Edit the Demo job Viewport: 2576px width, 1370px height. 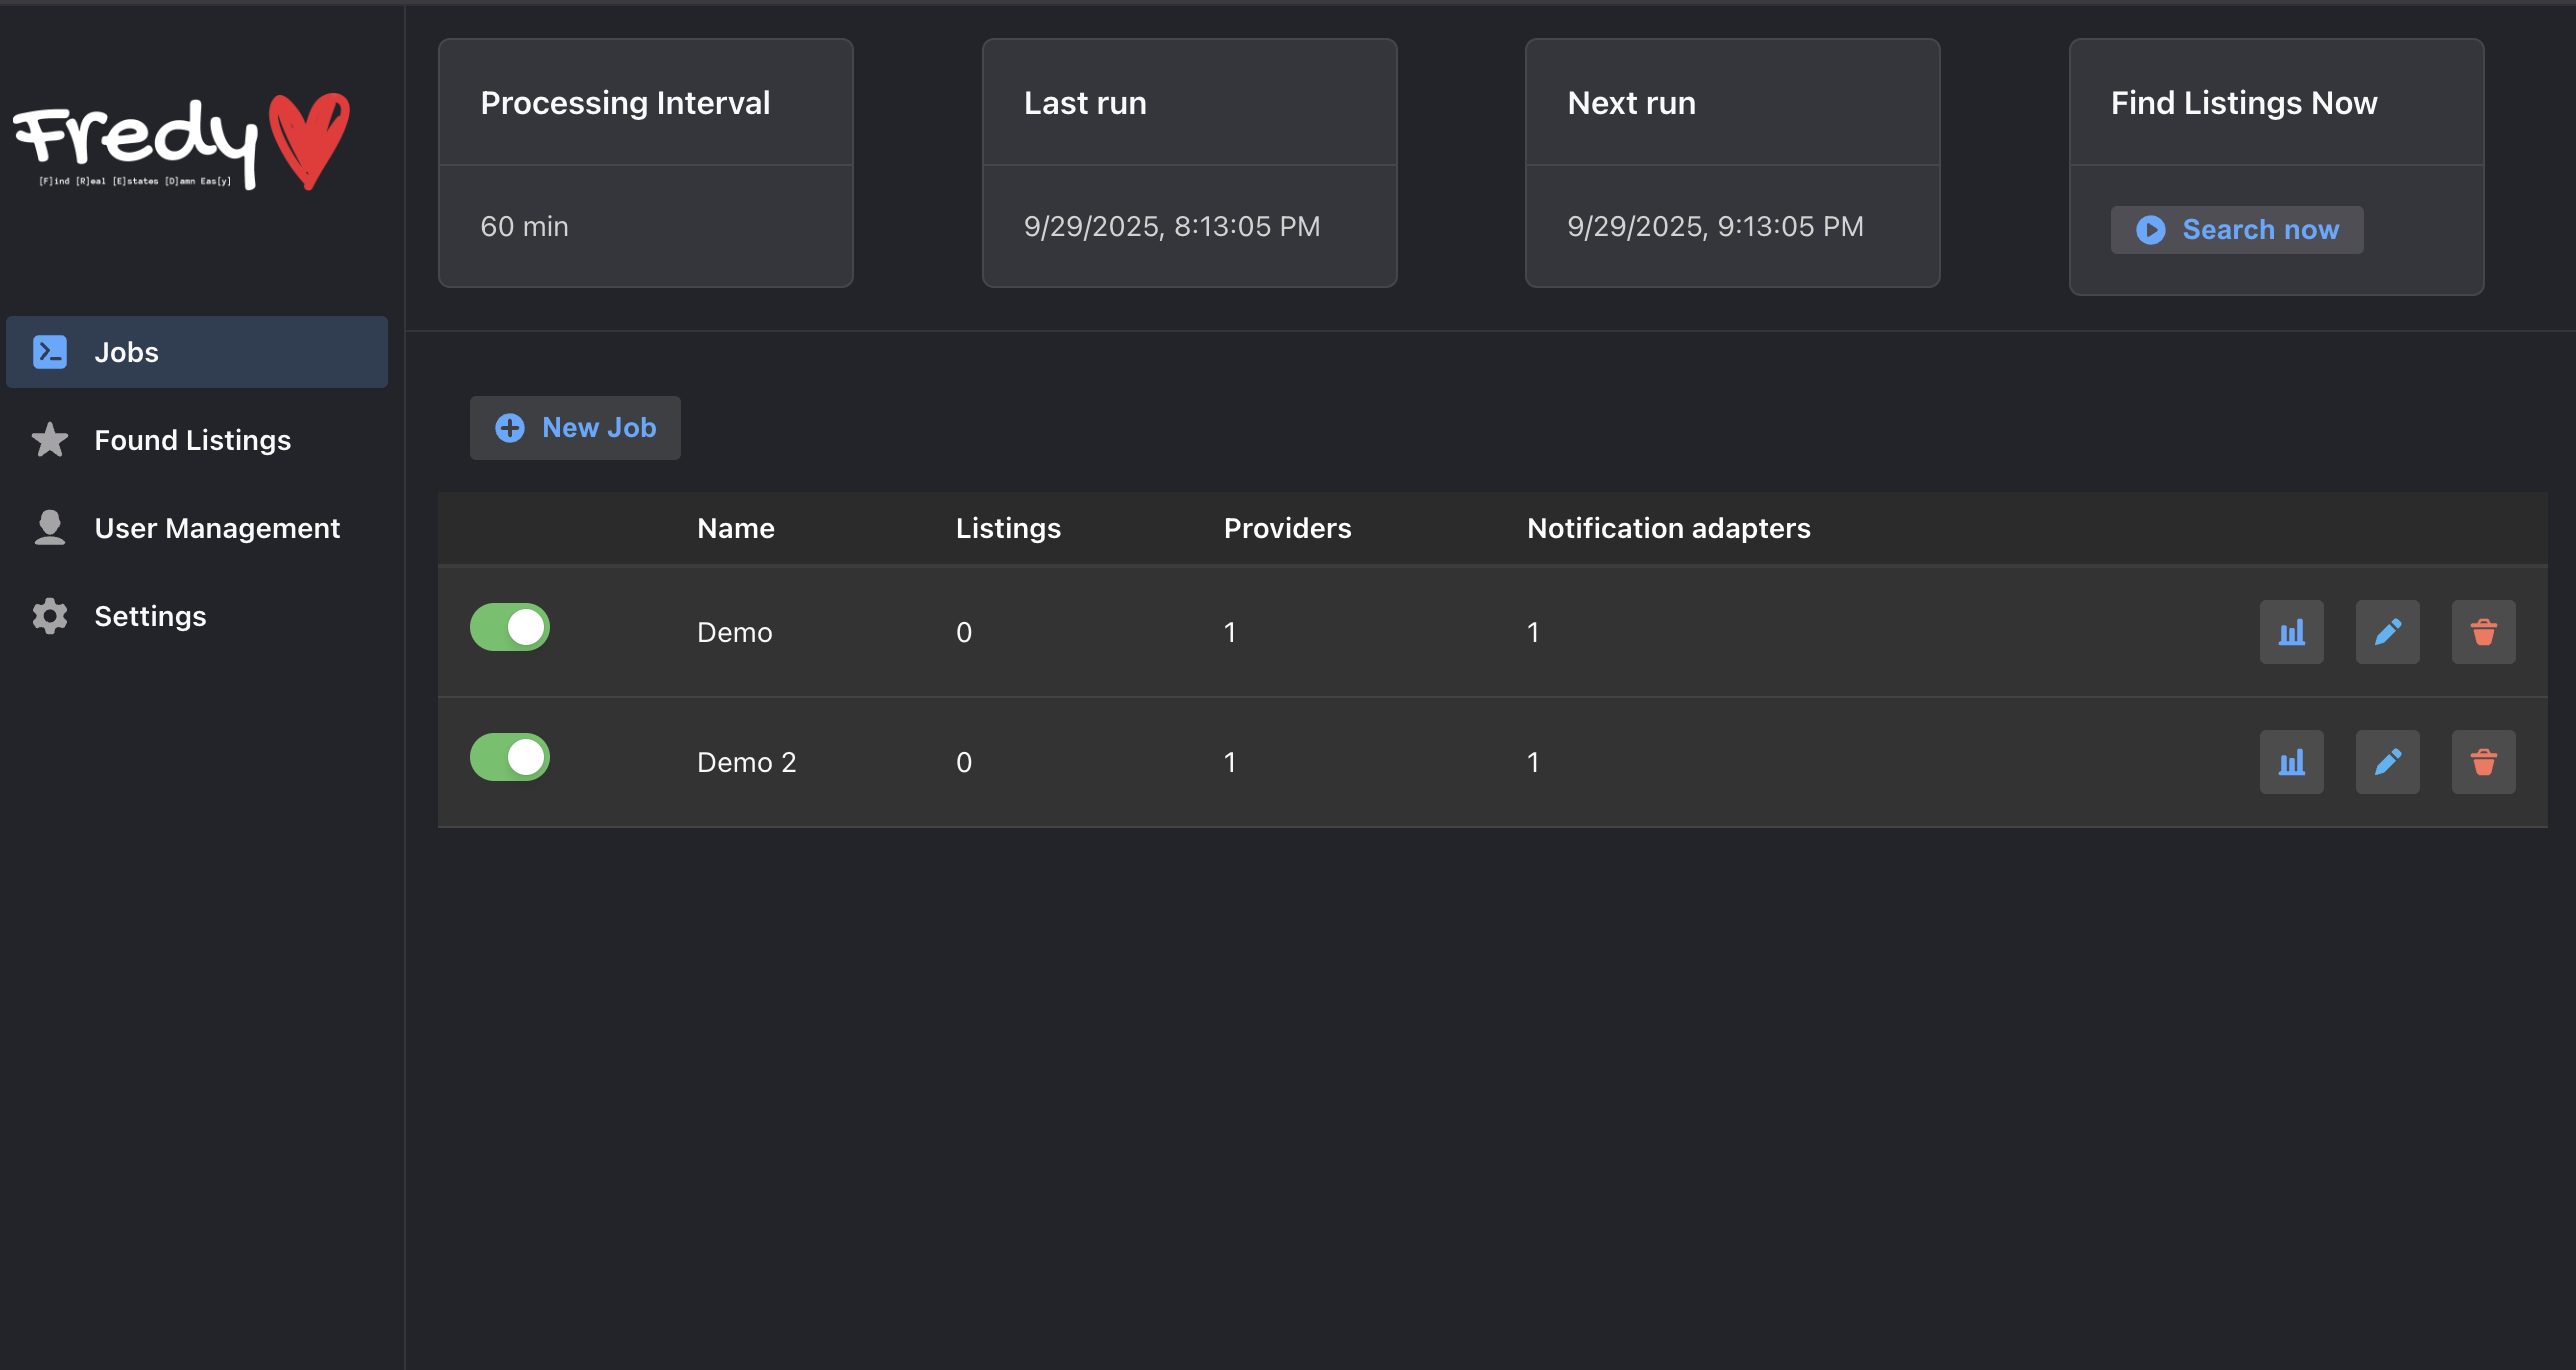[x=2387, y=632]
